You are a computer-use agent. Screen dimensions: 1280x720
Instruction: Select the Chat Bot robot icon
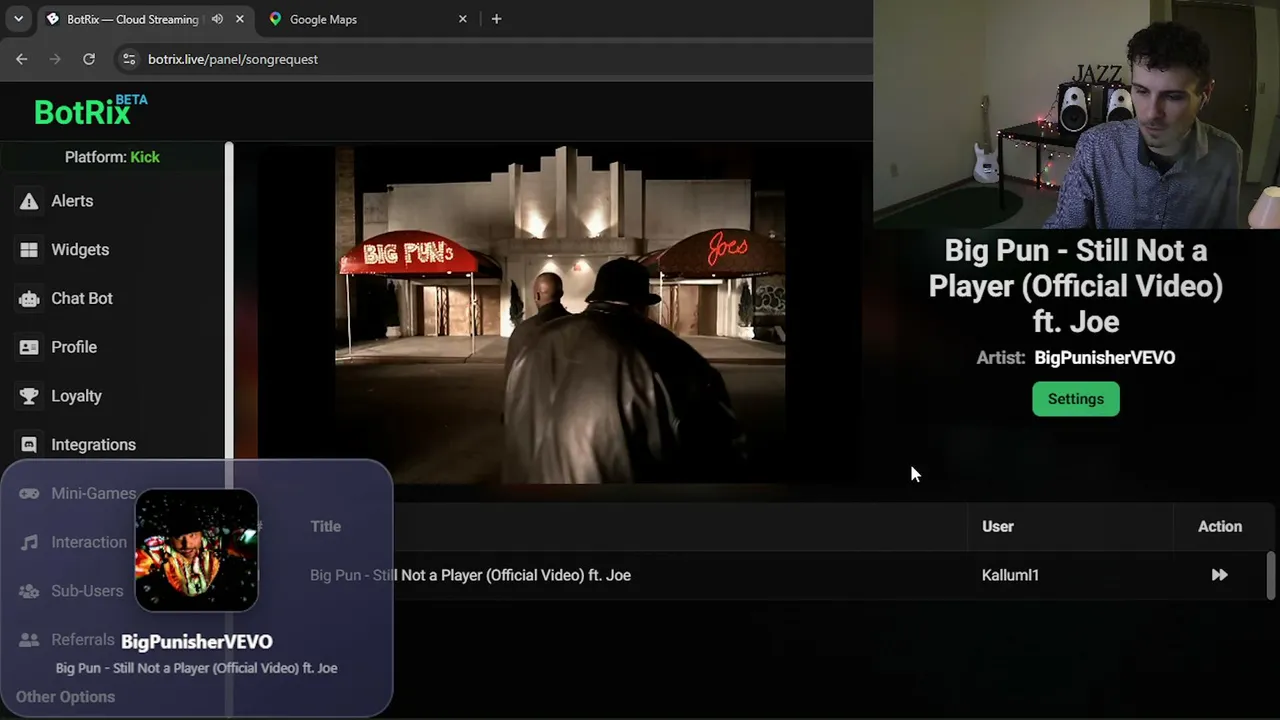click(x=29, y=299)
